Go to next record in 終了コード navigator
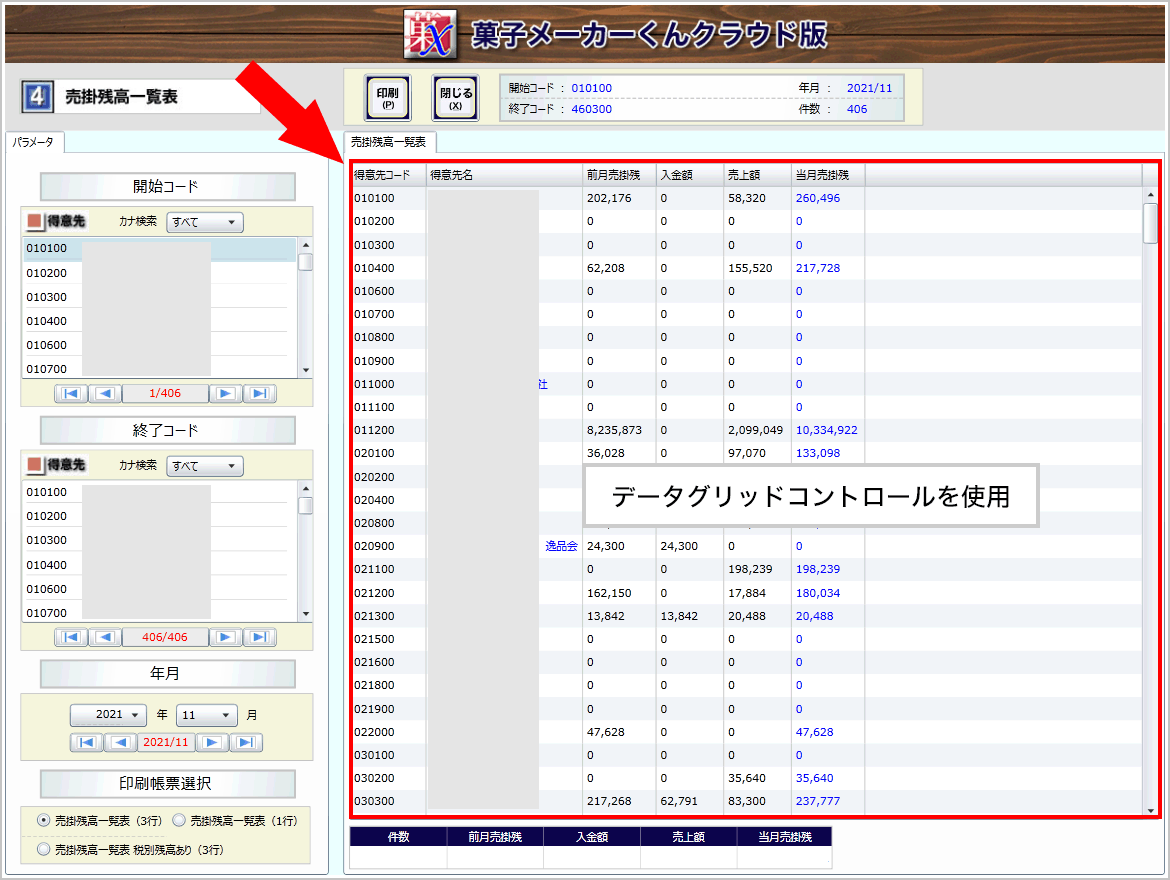The image size is (1170, 880). tap(225, 637)
